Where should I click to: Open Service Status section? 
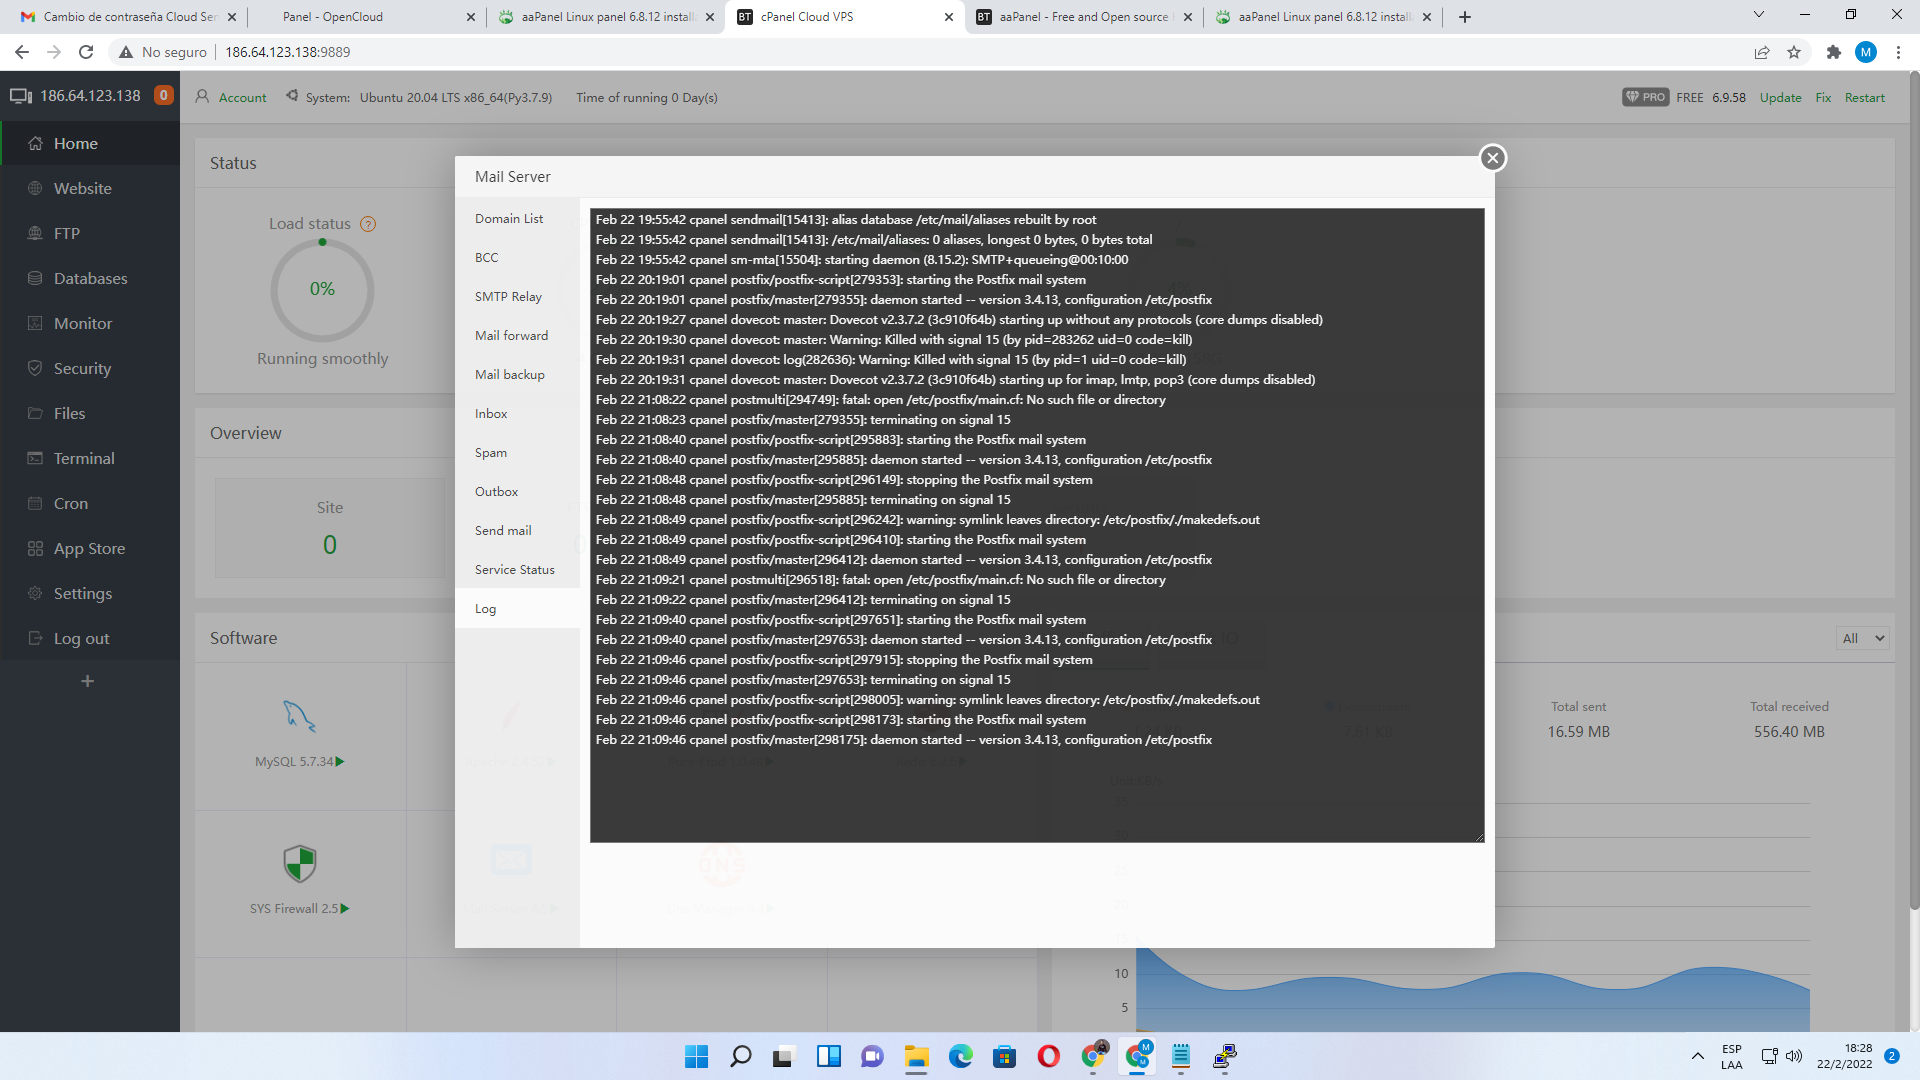514,570
